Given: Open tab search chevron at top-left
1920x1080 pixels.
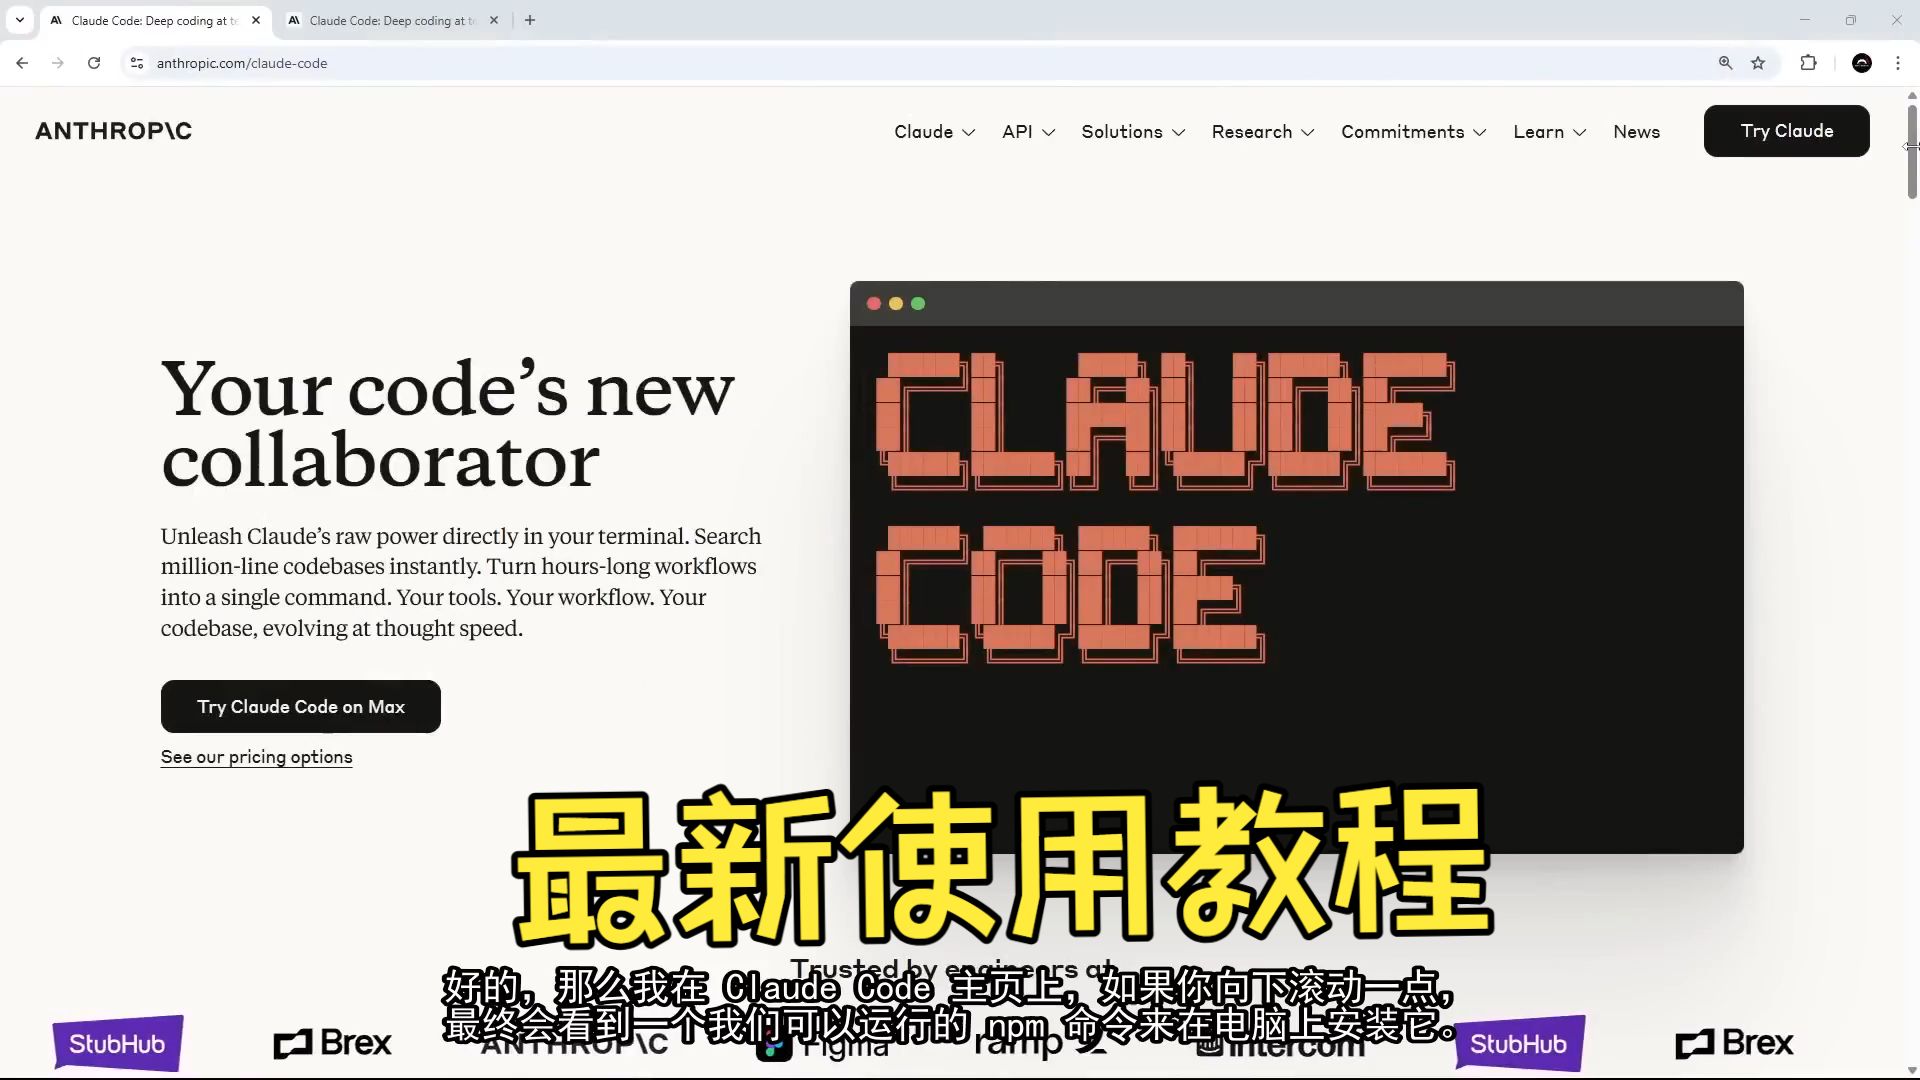Looking at the screenshot, I should 19,20.
